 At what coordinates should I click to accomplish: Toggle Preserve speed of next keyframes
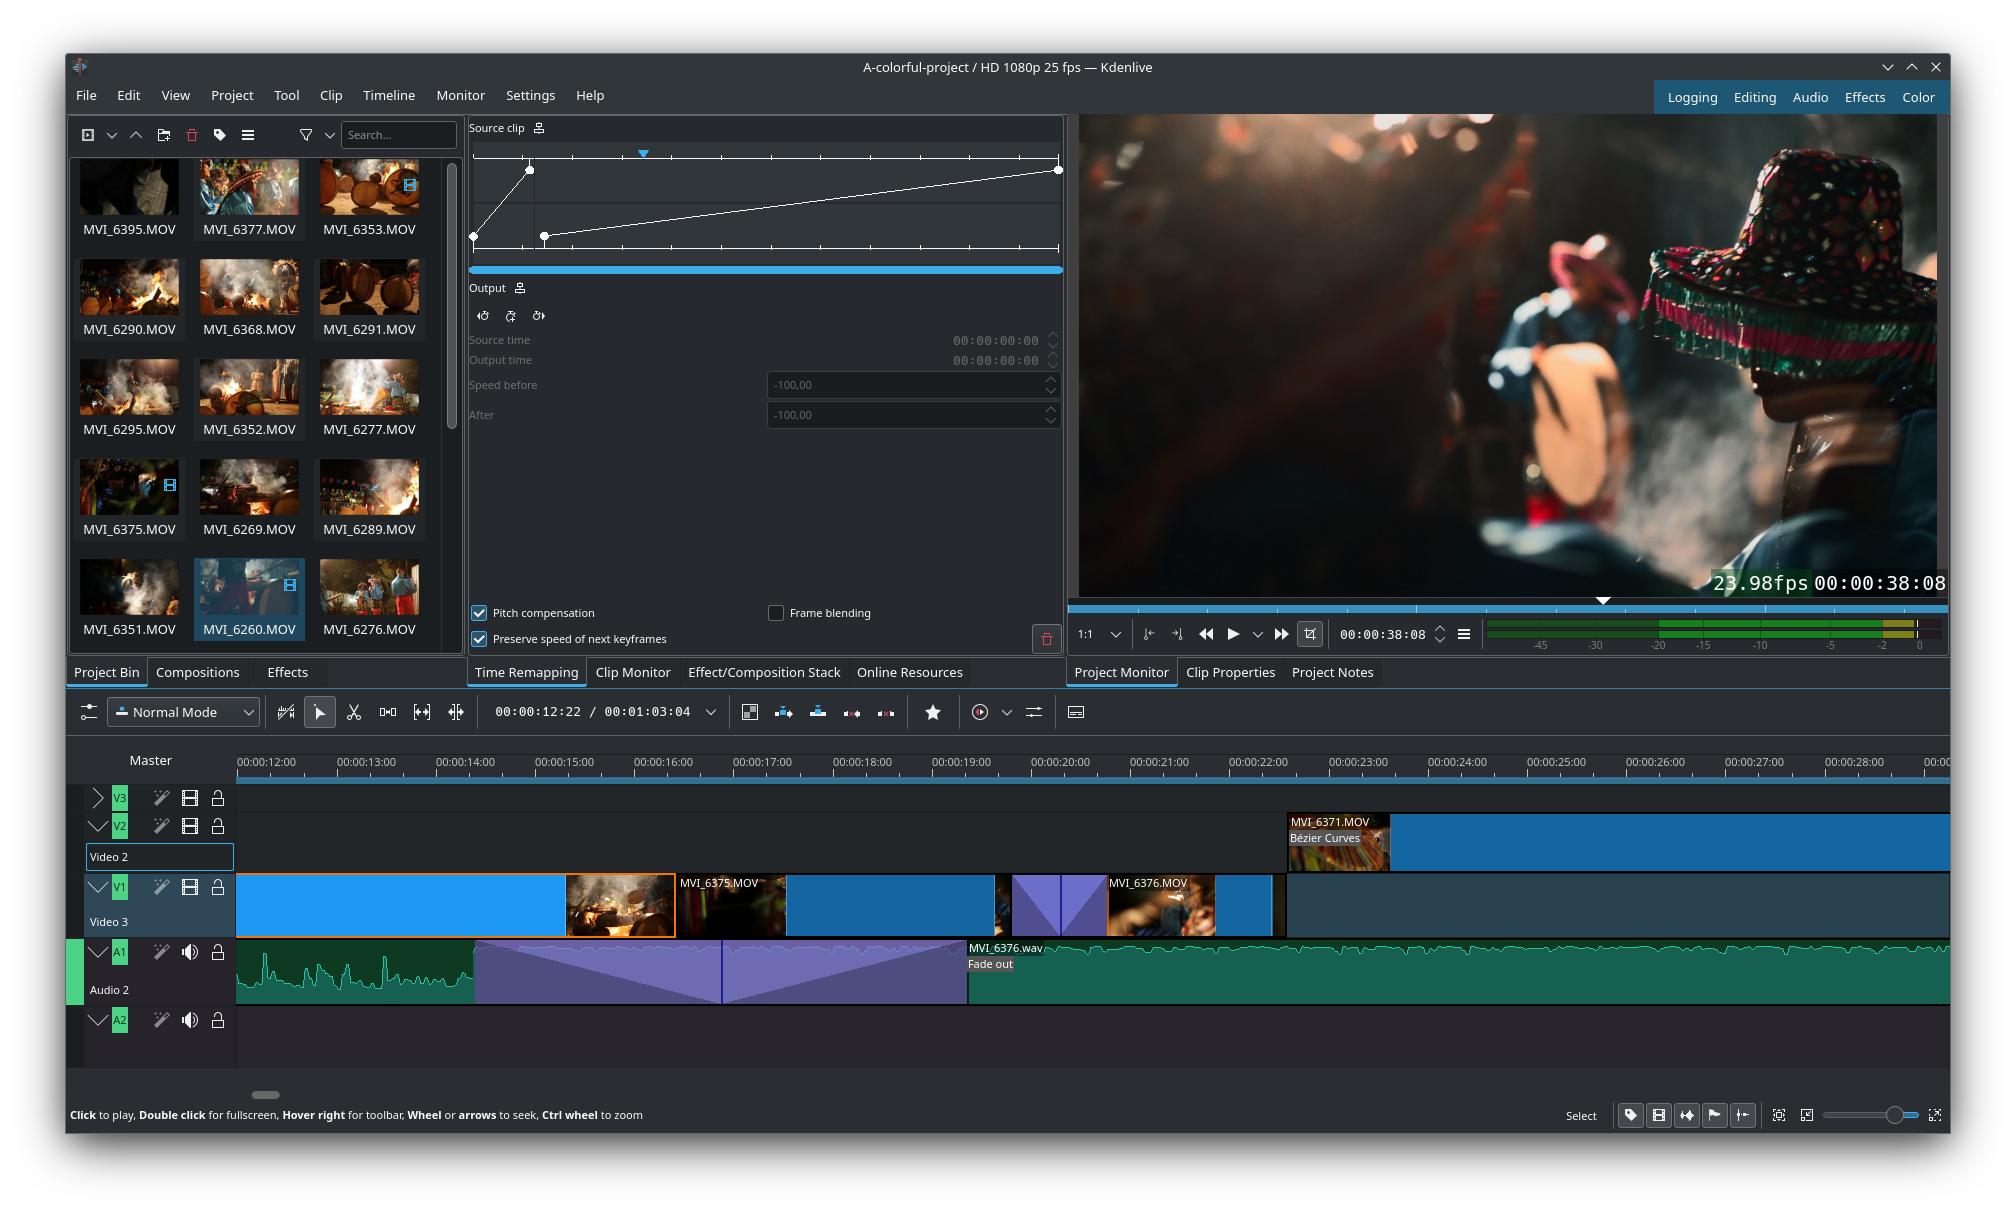pos(480,638)
